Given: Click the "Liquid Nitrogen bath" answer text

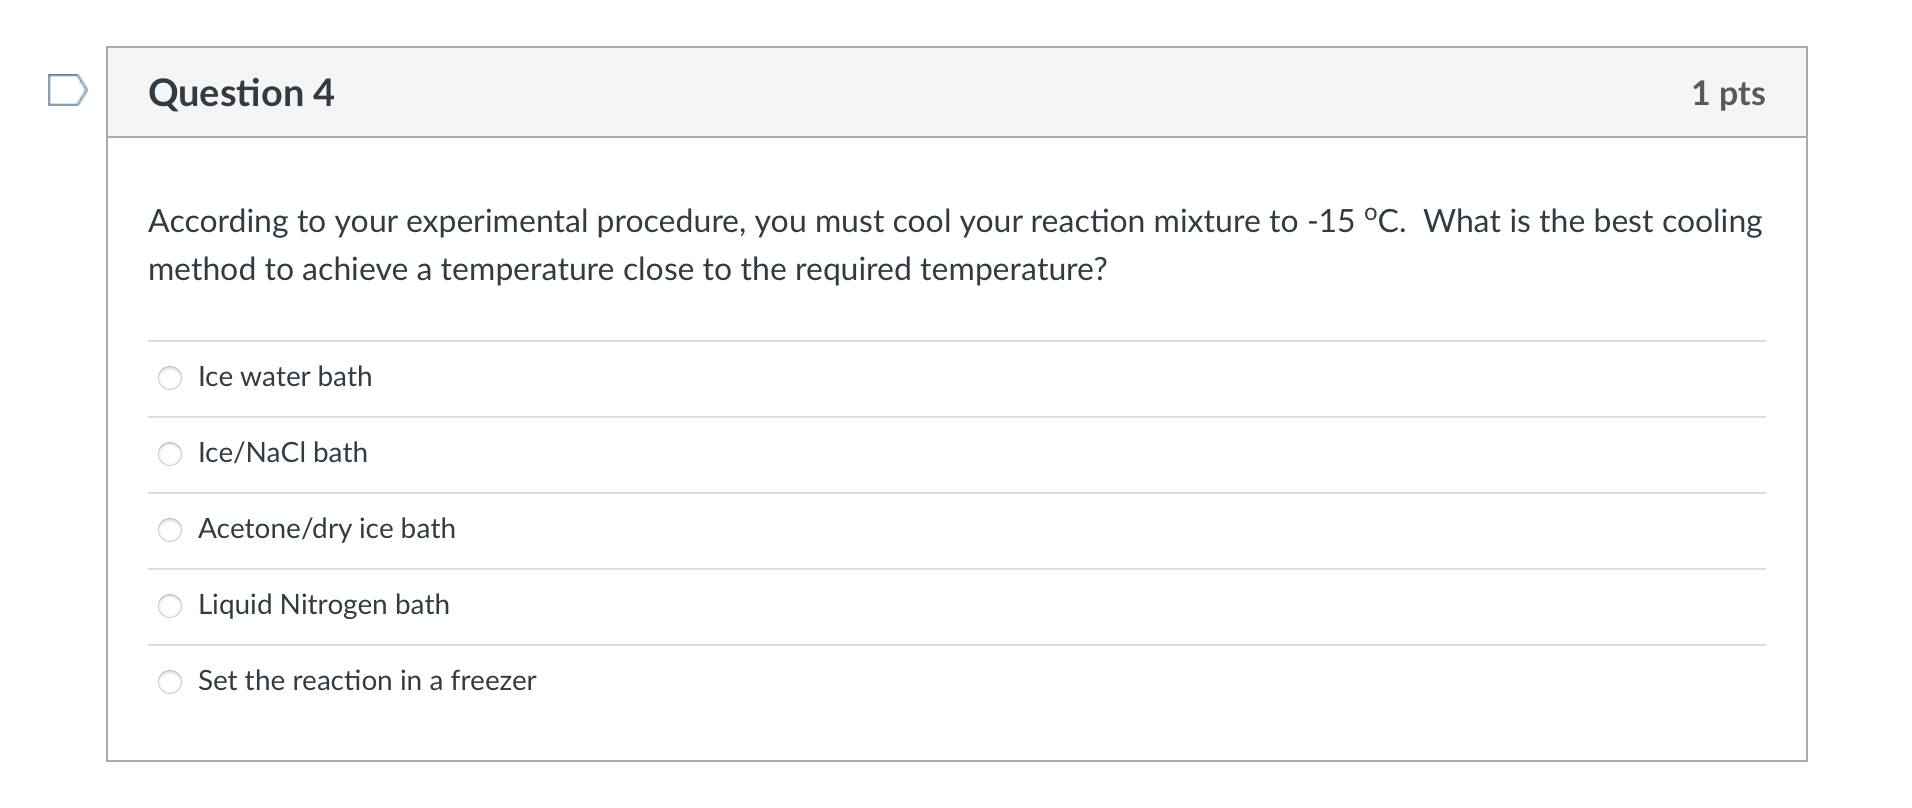Looking at the screenshot, I should pos(324,605).
